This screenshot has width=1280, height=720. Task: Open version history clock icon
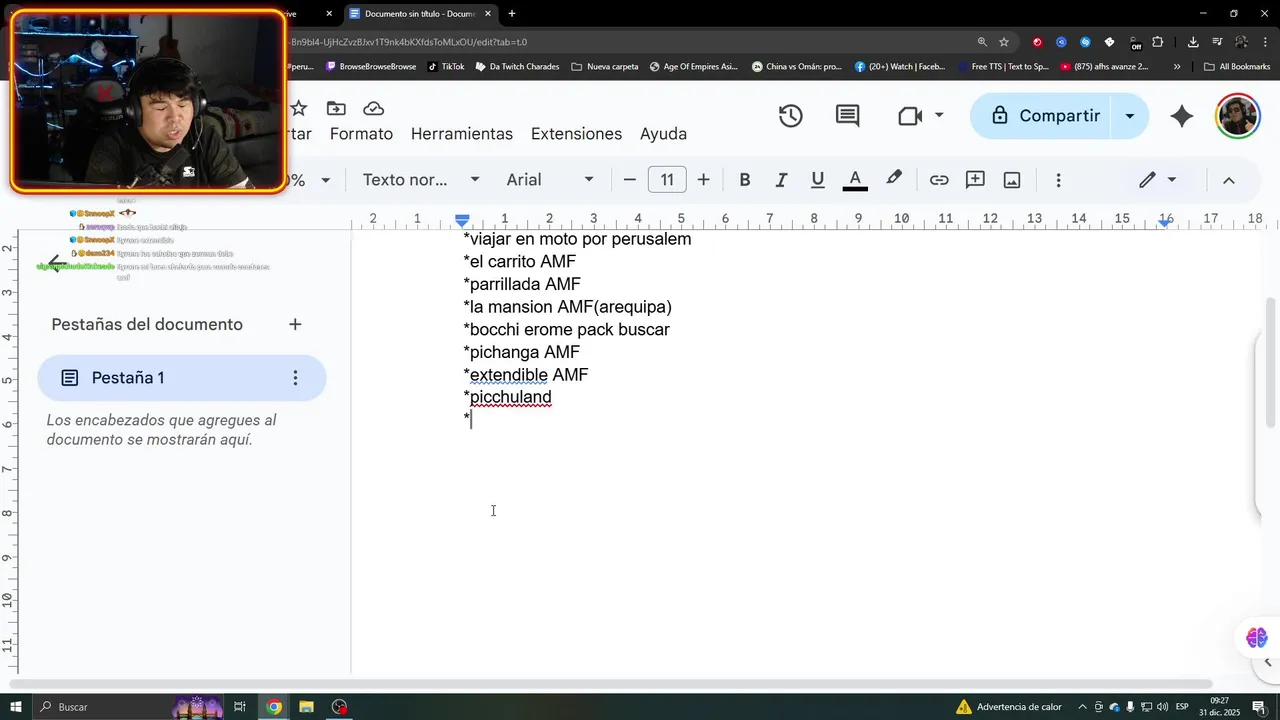791,116
